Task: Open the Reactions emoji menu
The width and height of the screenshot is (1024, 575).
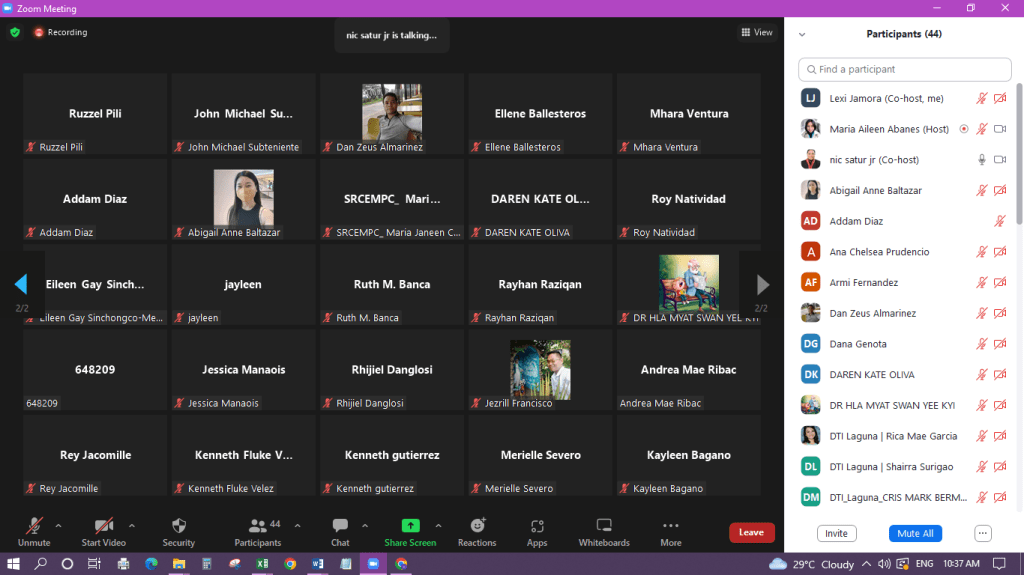Action: coord(477,526)
